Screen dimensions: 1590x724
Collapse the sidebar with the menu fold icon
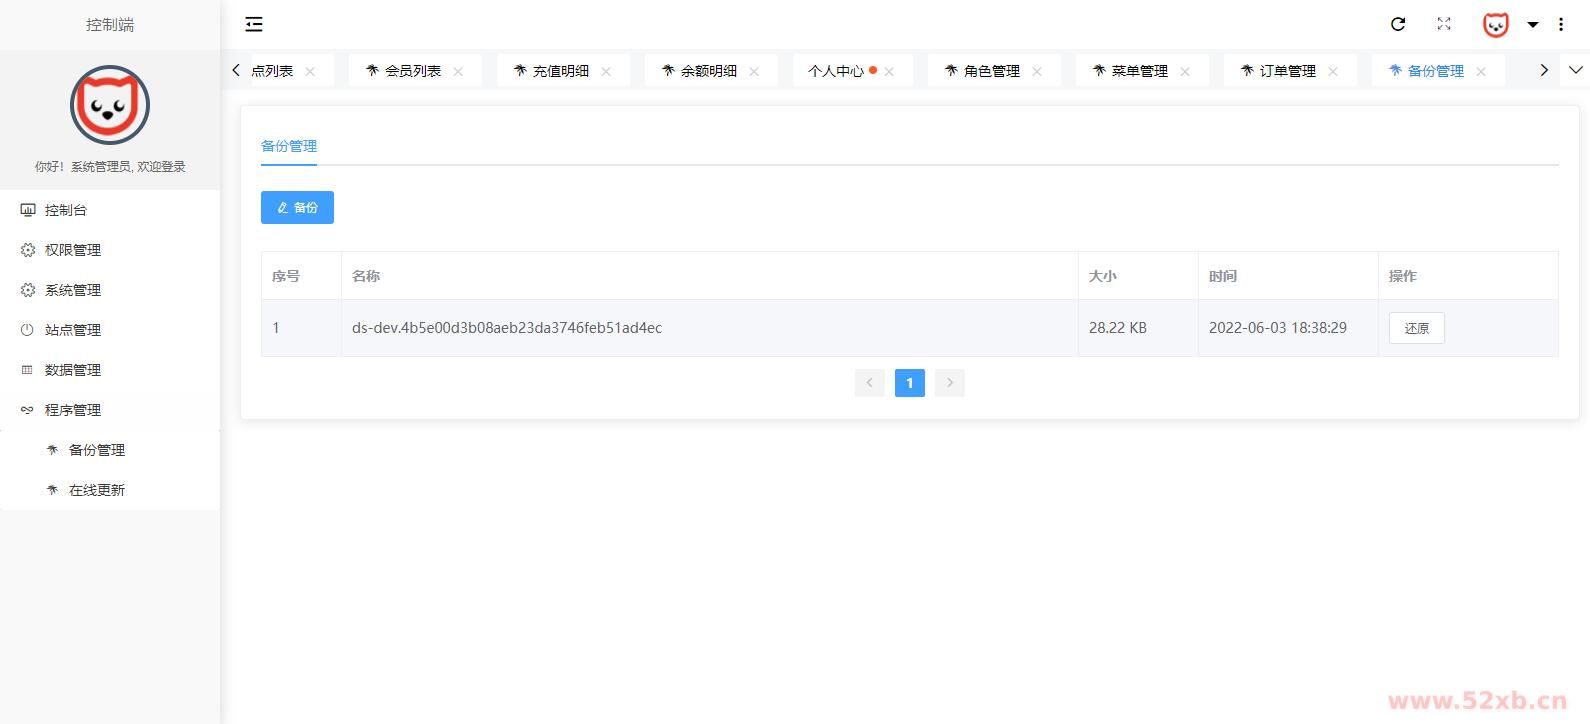pos(254,24)
